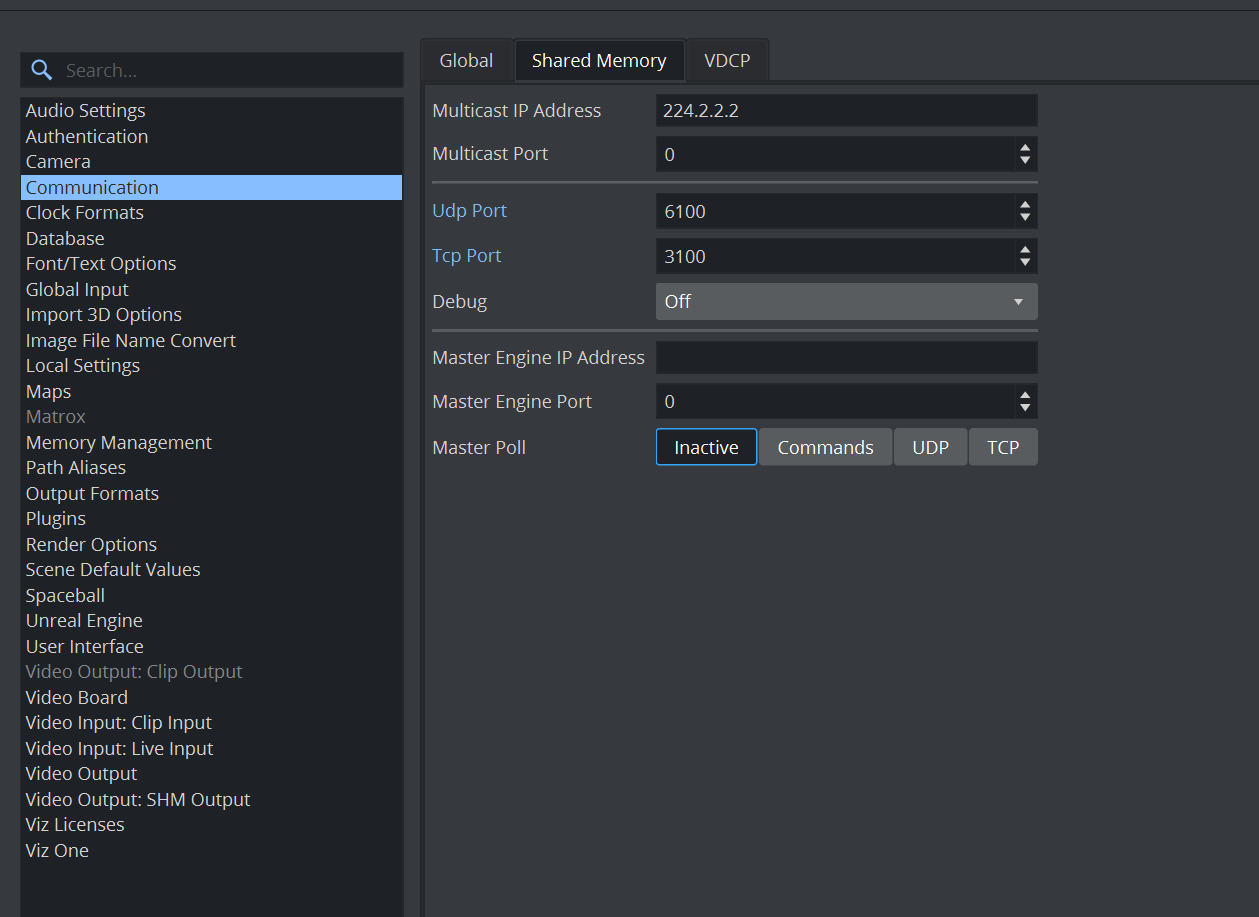Go to Unreal Engine settings
Screen dimensions: 1259x917
pyautogui.click(x=84, y=621)
